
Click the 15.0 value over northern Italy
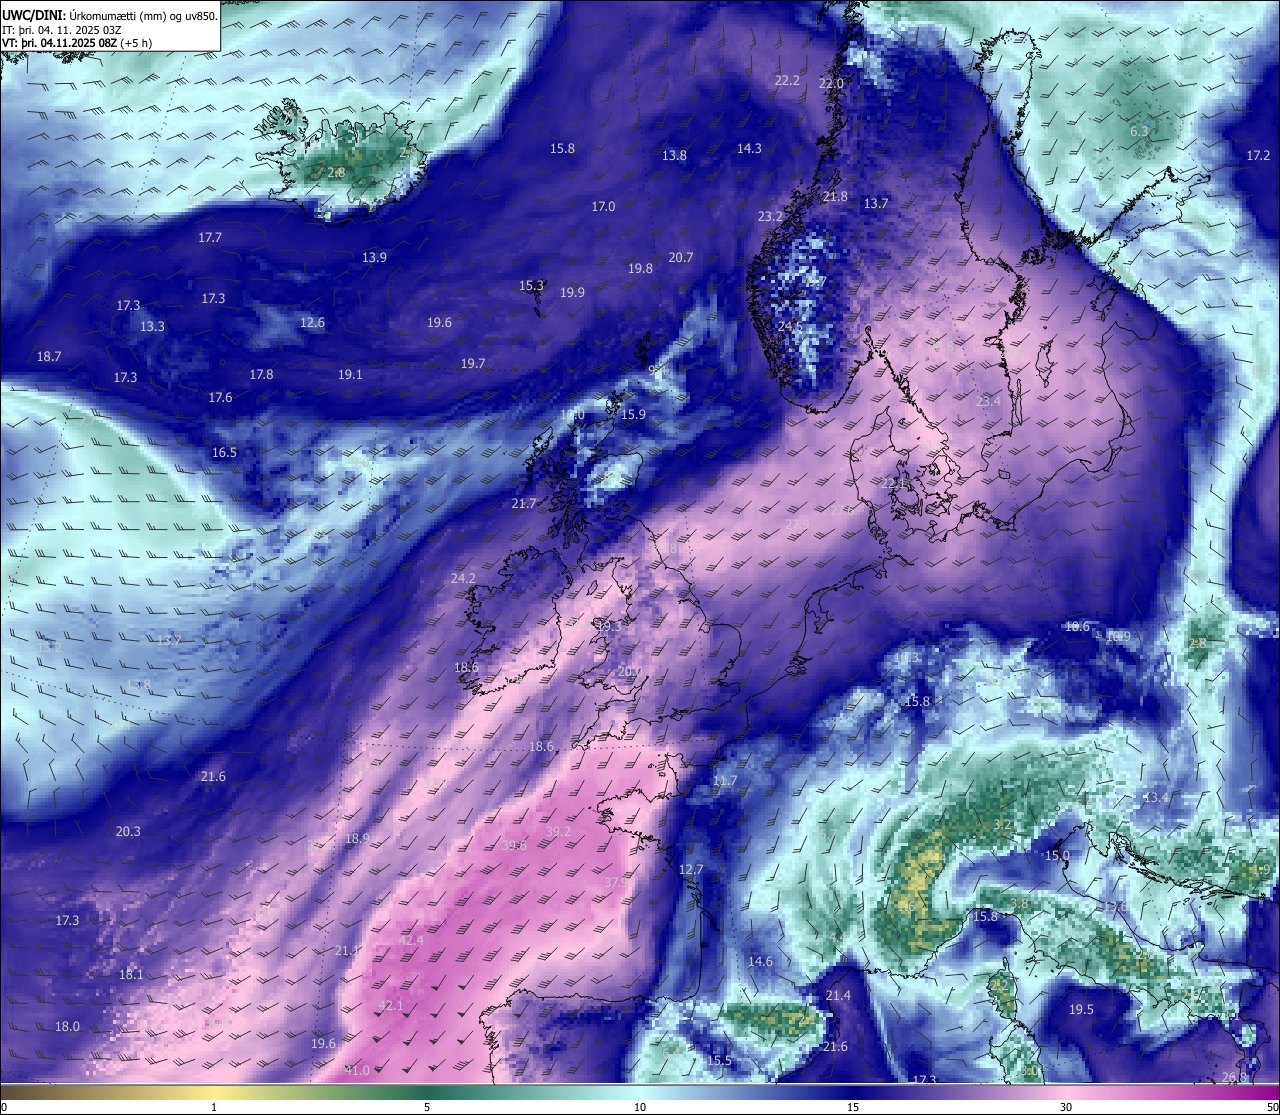click(x=1057, y=855)
